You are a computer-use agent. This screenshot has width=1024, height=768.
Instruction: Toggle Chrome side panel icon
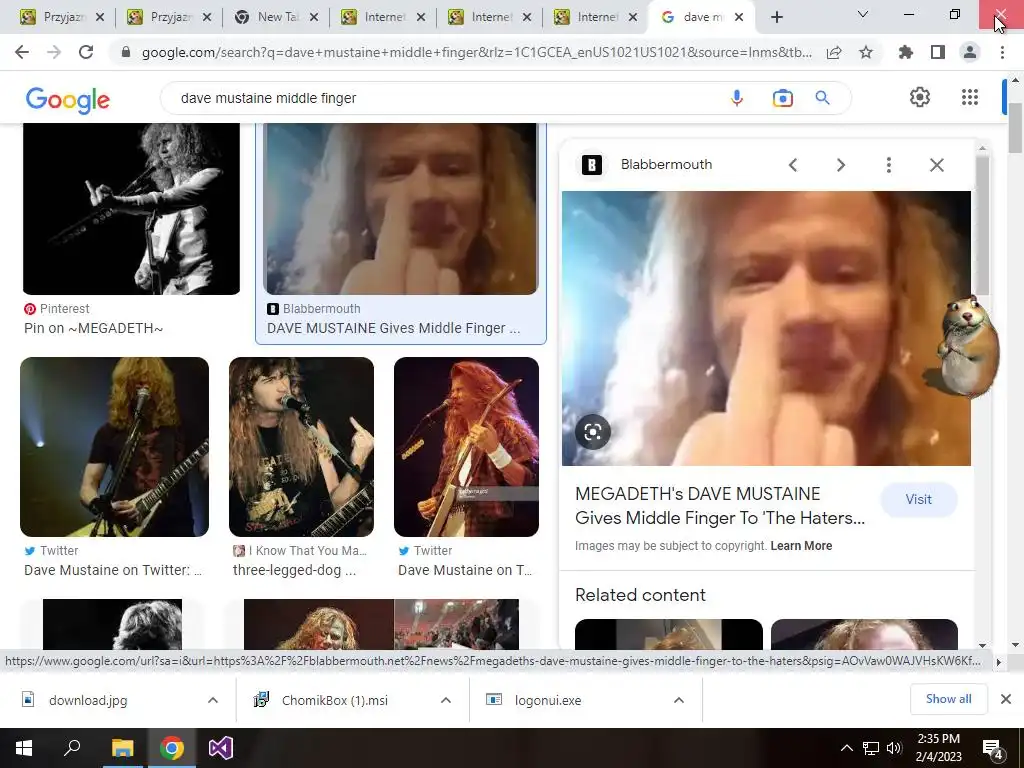coord(938,52)
